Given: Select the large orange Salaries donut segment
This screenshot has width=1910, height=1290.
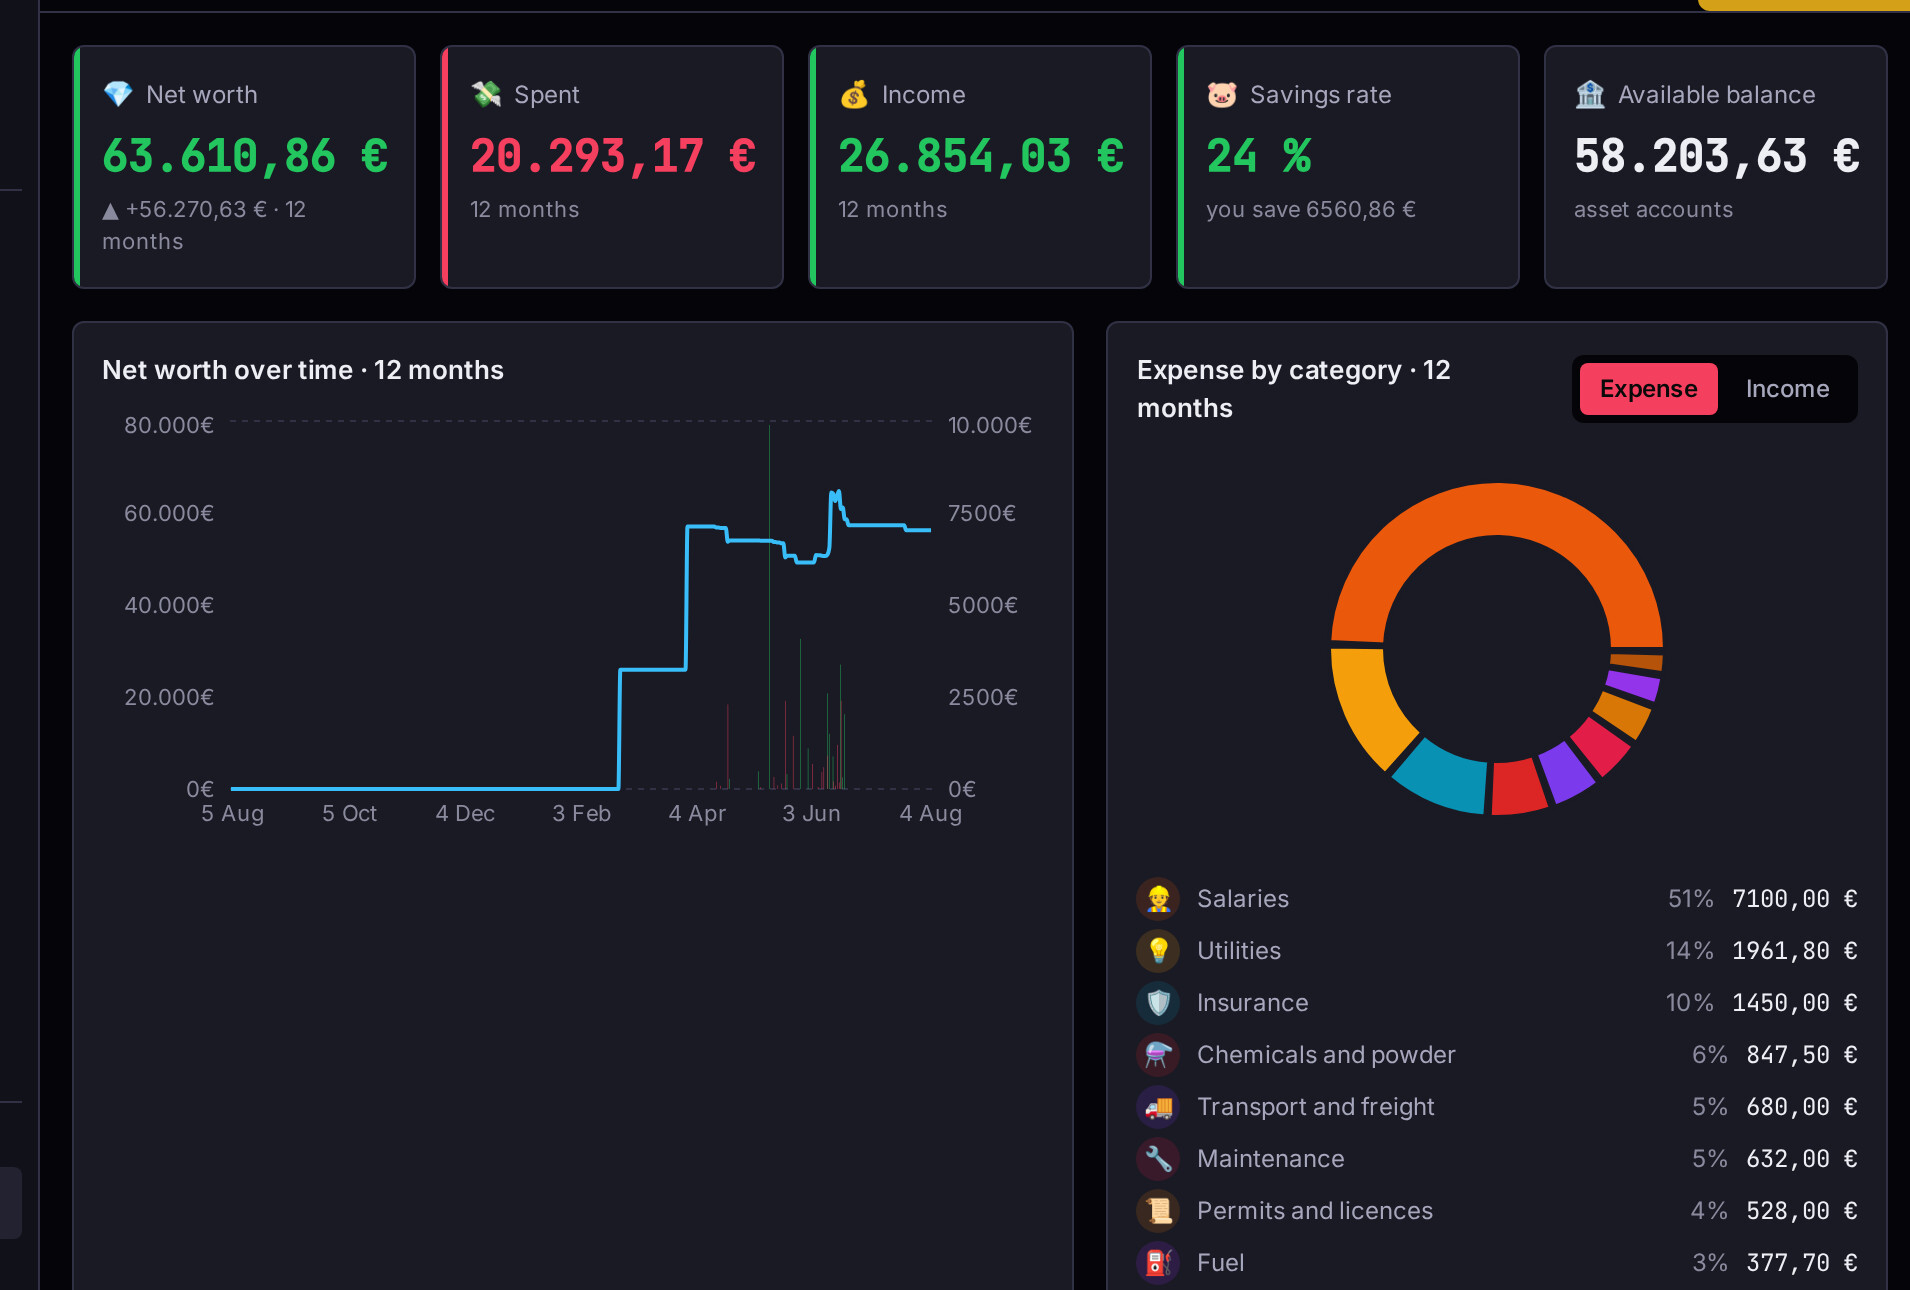Looking at the screenshot, I should click(1497, 510).
